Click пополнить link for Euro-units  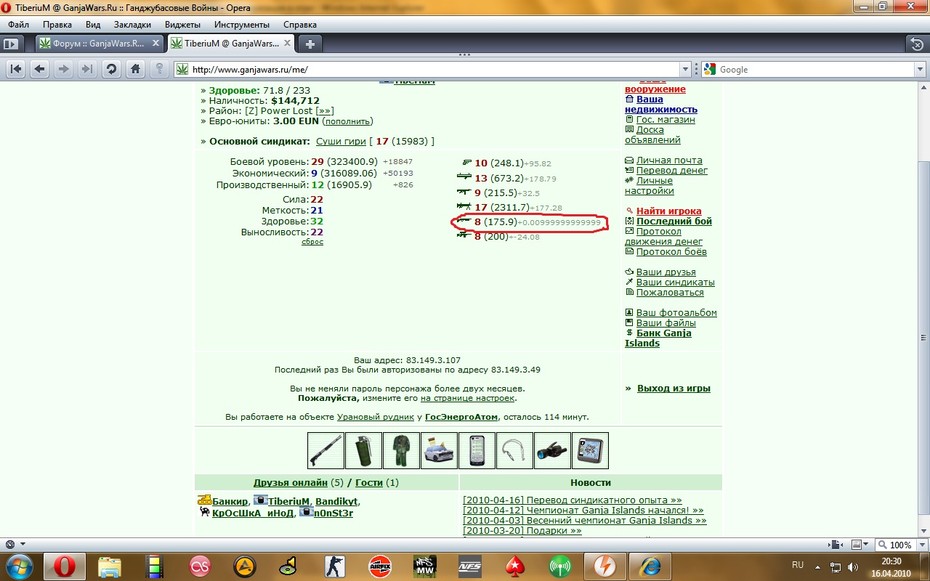348,121
